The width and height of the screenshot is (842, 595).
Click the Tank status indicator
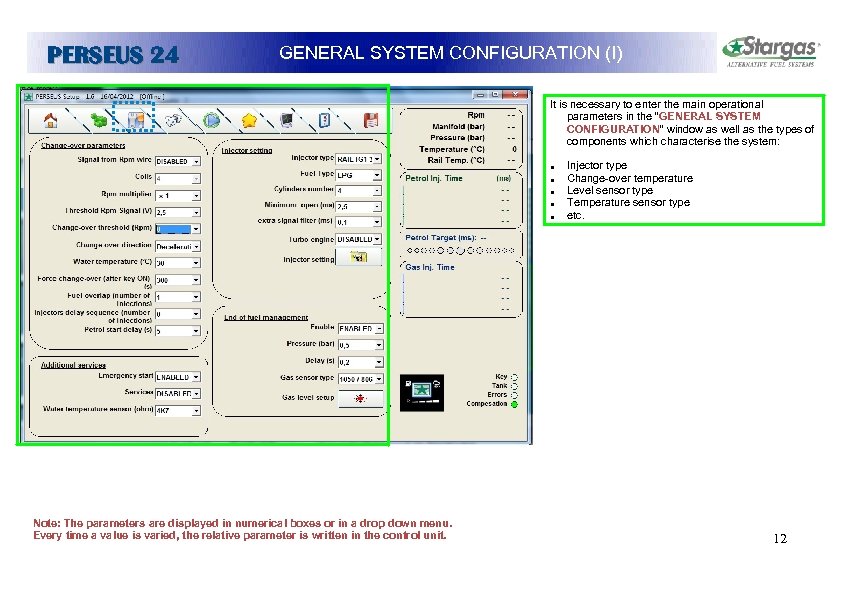(514, 386)
